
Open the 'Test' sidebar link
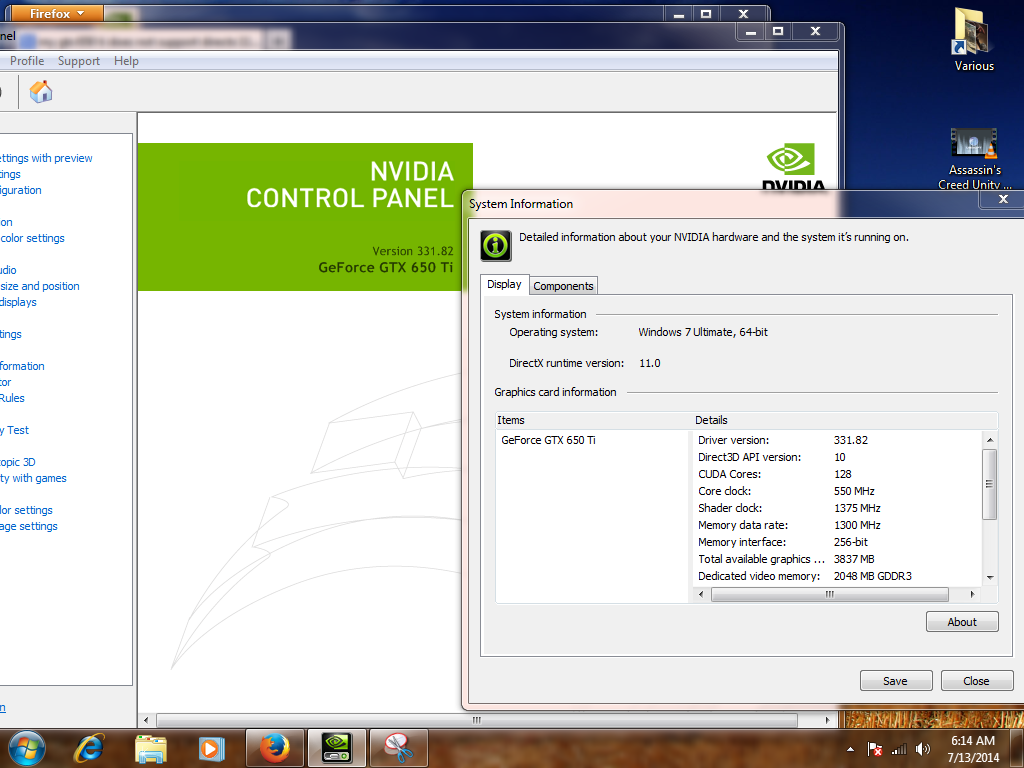[14, 430]
